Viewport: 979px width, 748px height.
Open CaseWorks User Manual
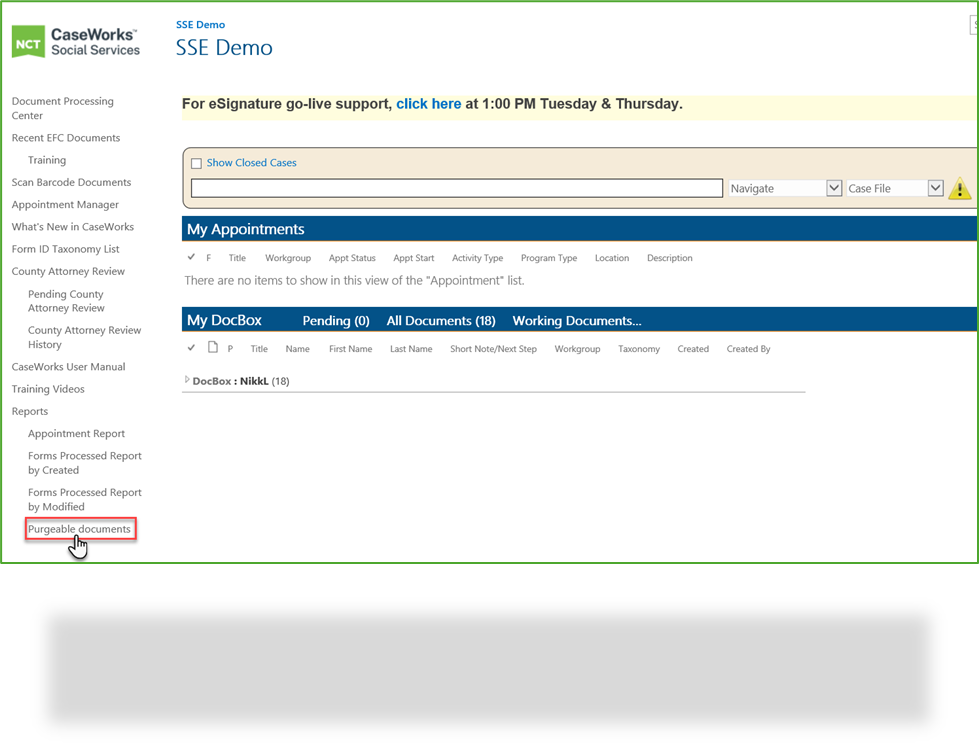(x=68, y=367)
